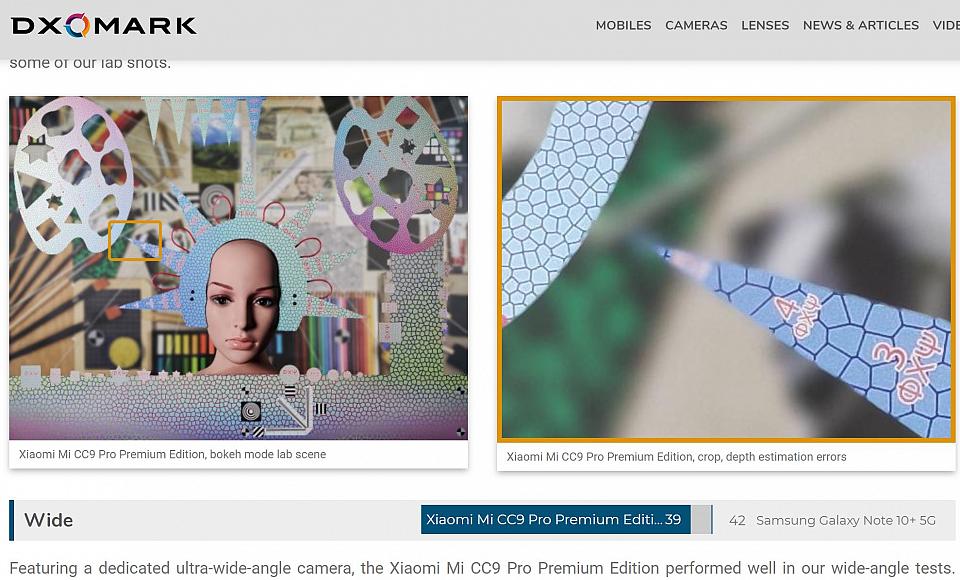The image size is (960, 580).
Task: Click the 'Wide' section heading
Action: pyautogui.click(x=48, y=520)
